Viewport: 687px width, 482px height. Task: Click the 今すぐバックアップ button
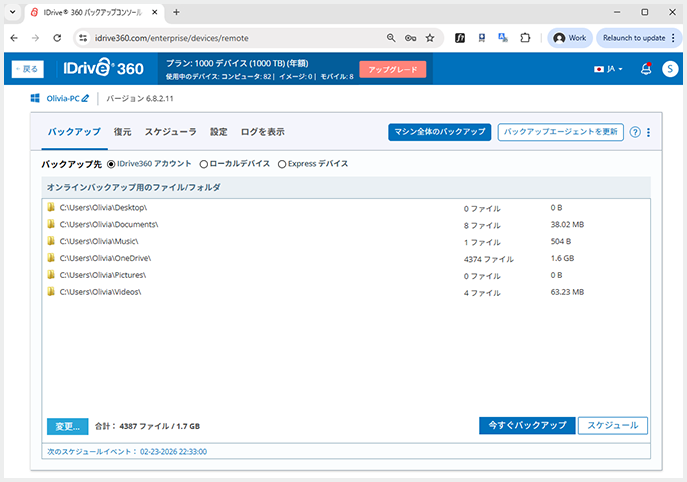coord(527,425)
